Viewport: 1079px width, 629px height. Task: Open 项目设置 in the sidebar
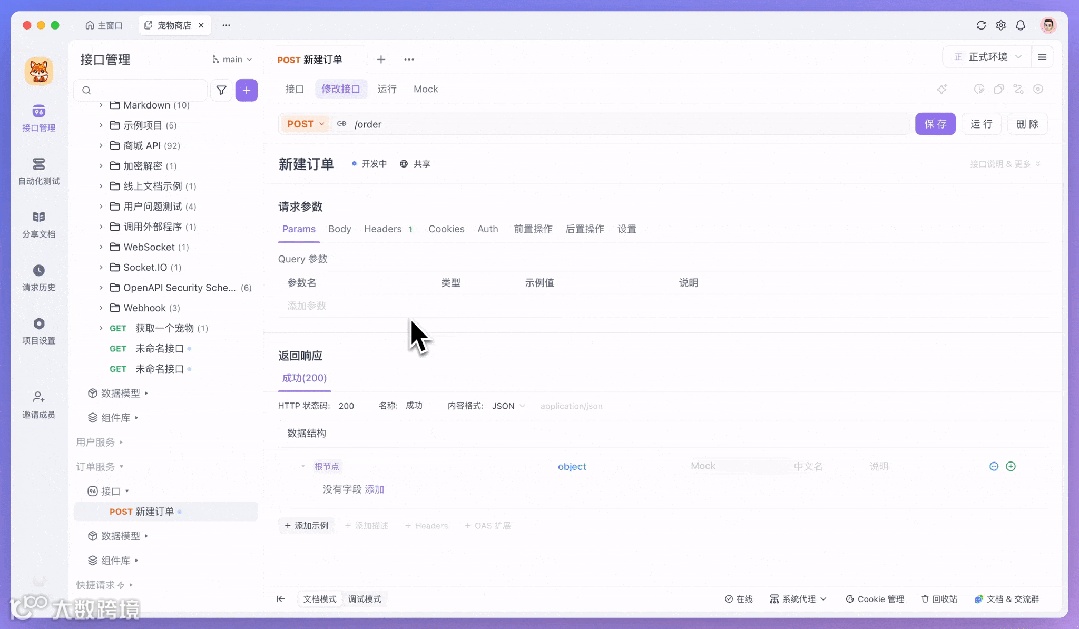point(39,330)
